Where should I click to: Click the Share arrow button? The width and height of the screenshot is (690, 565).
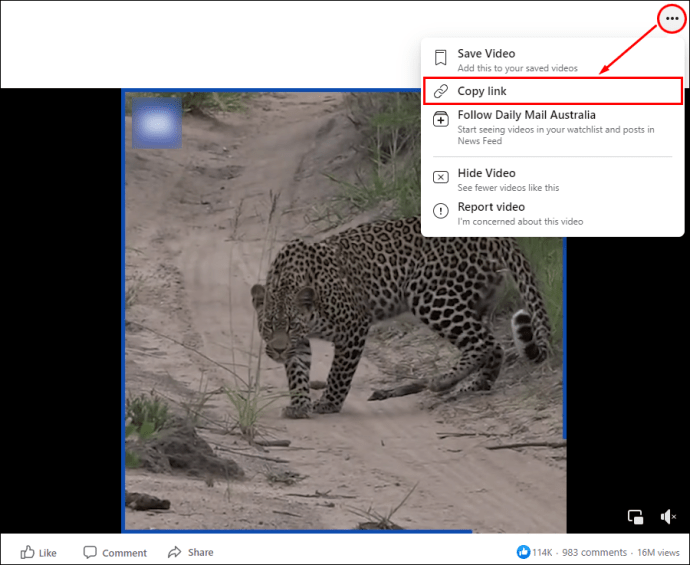[191, 552]
